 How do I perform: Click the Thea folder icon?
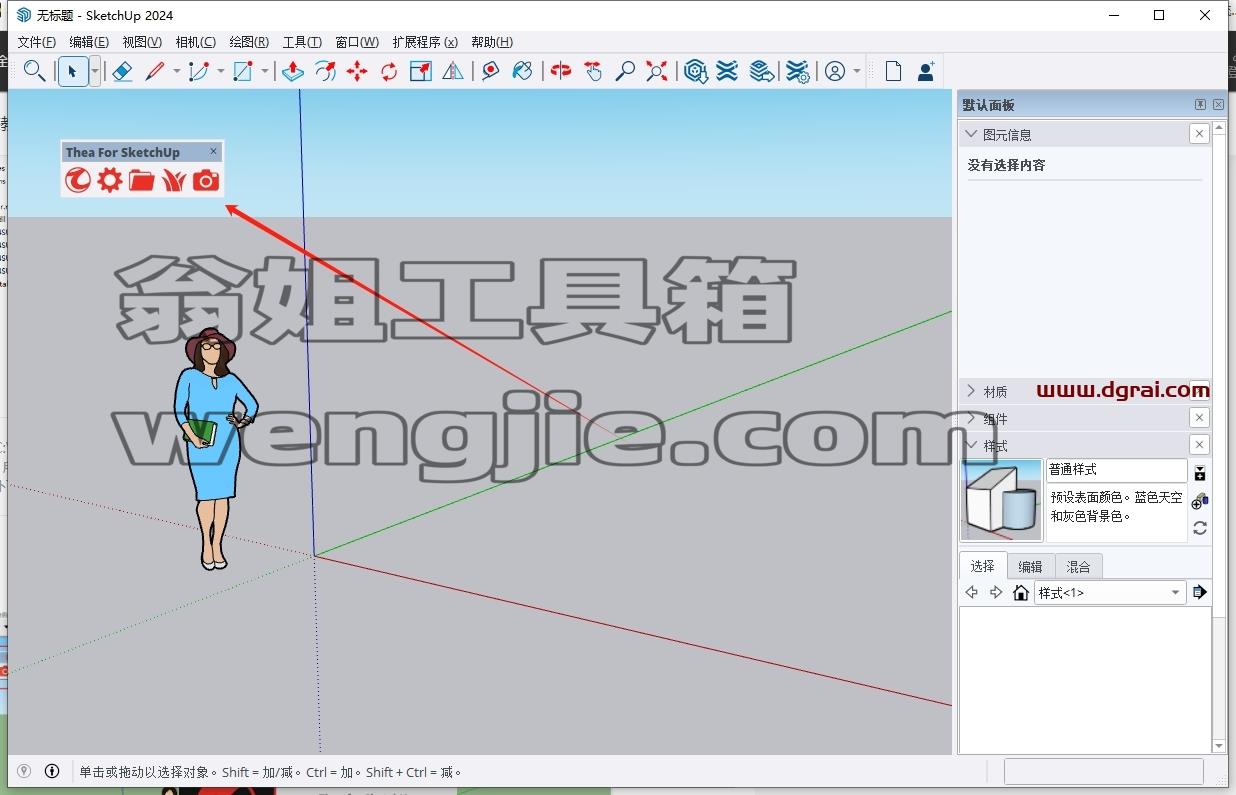(142, 180)
